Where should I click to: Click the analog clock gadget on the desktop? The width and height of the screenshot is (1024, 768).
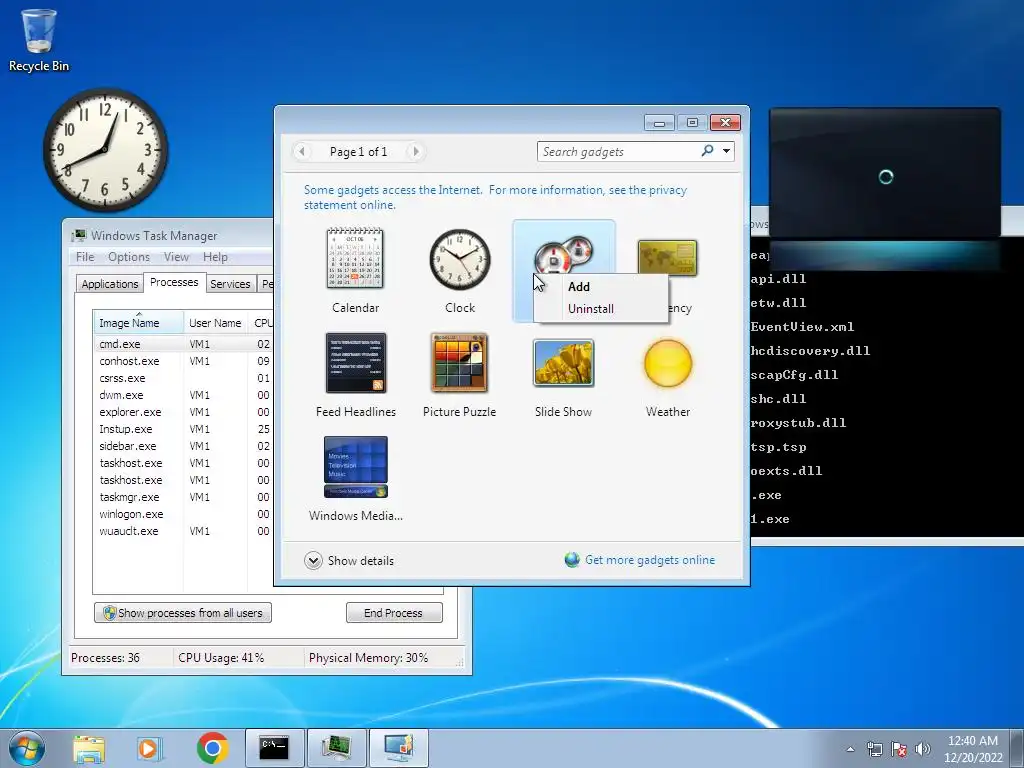(x=104, y=150)
